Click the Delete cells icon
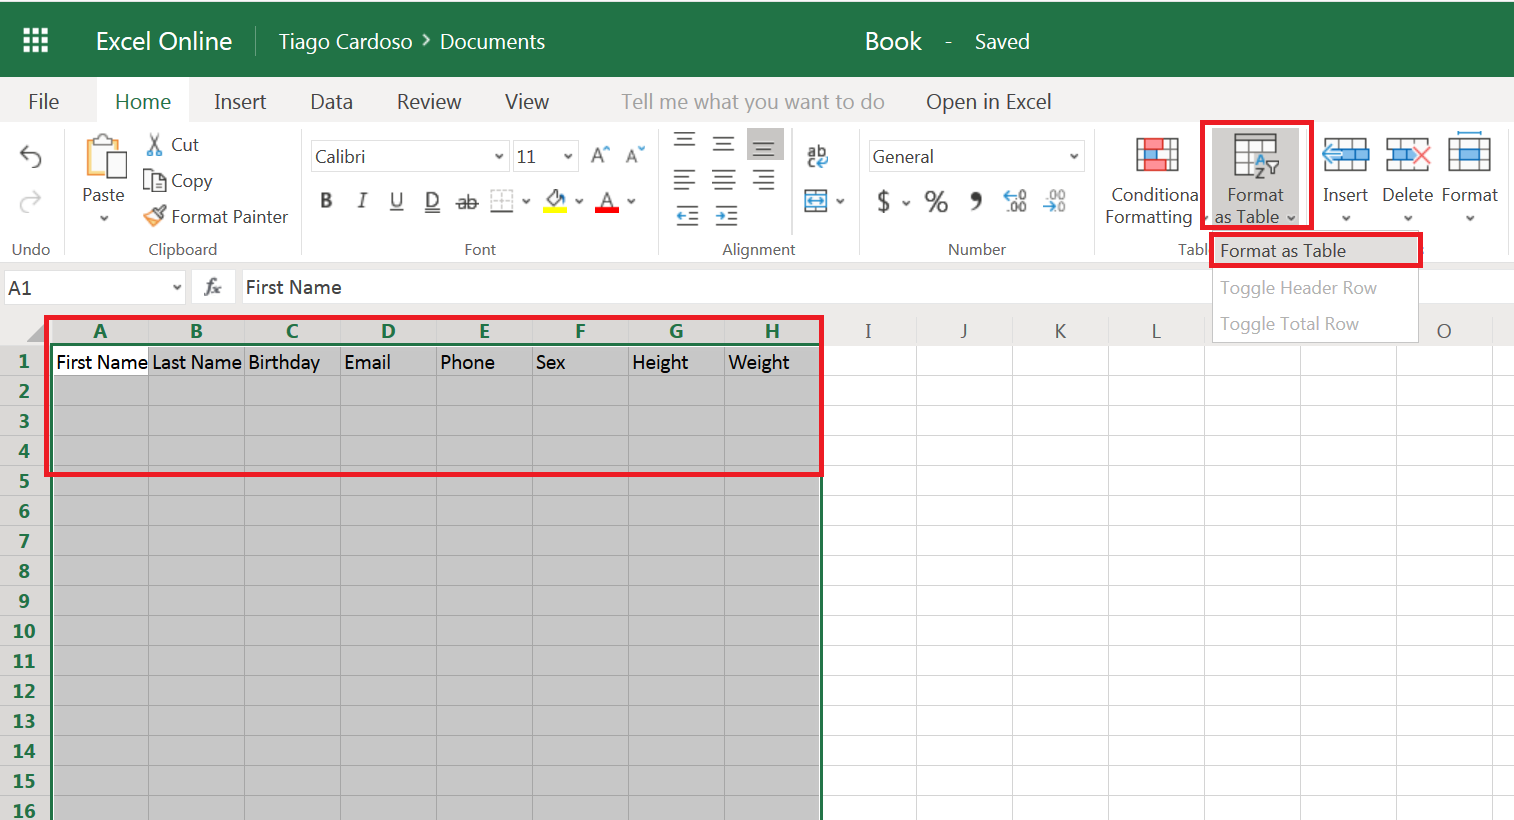The width and height of the screenshot is (1514, 820). [x=1407, y=156]
